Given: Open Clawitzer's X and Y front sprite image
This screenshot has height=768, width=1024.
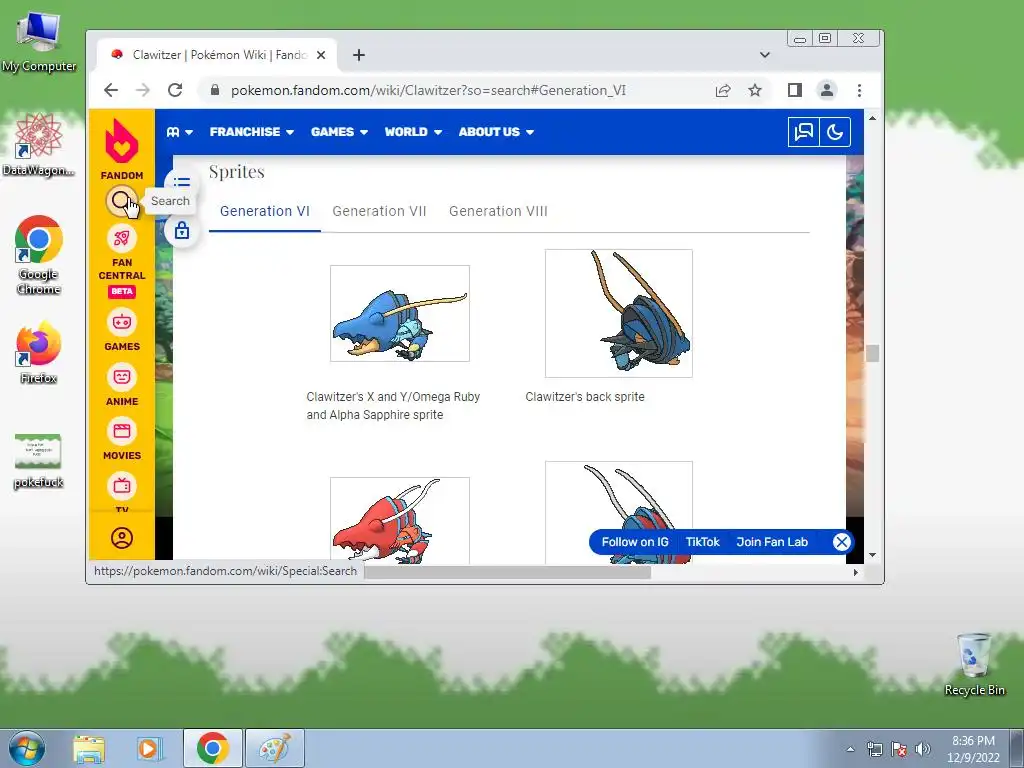Looking at the screenshot, I should click(400, 313).
